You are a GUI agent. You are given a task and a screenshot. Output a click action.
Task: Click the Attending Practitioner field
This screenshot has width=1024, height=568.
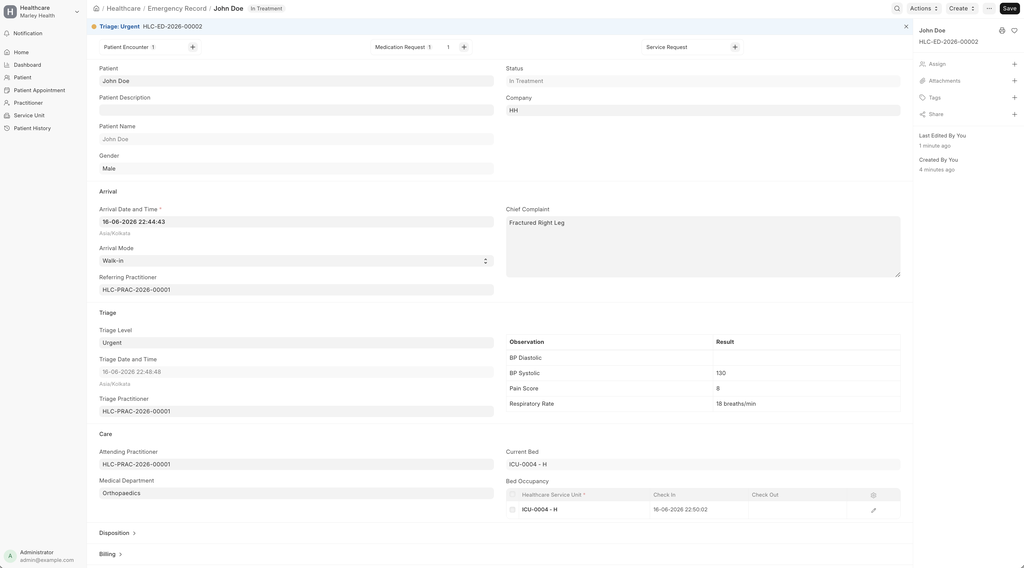coord(296,464)
